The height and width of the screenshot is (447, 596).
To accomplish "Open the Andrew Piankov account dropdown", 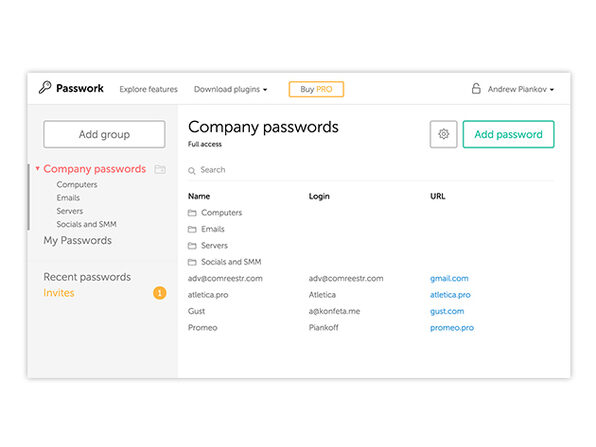I will point(521,89).
